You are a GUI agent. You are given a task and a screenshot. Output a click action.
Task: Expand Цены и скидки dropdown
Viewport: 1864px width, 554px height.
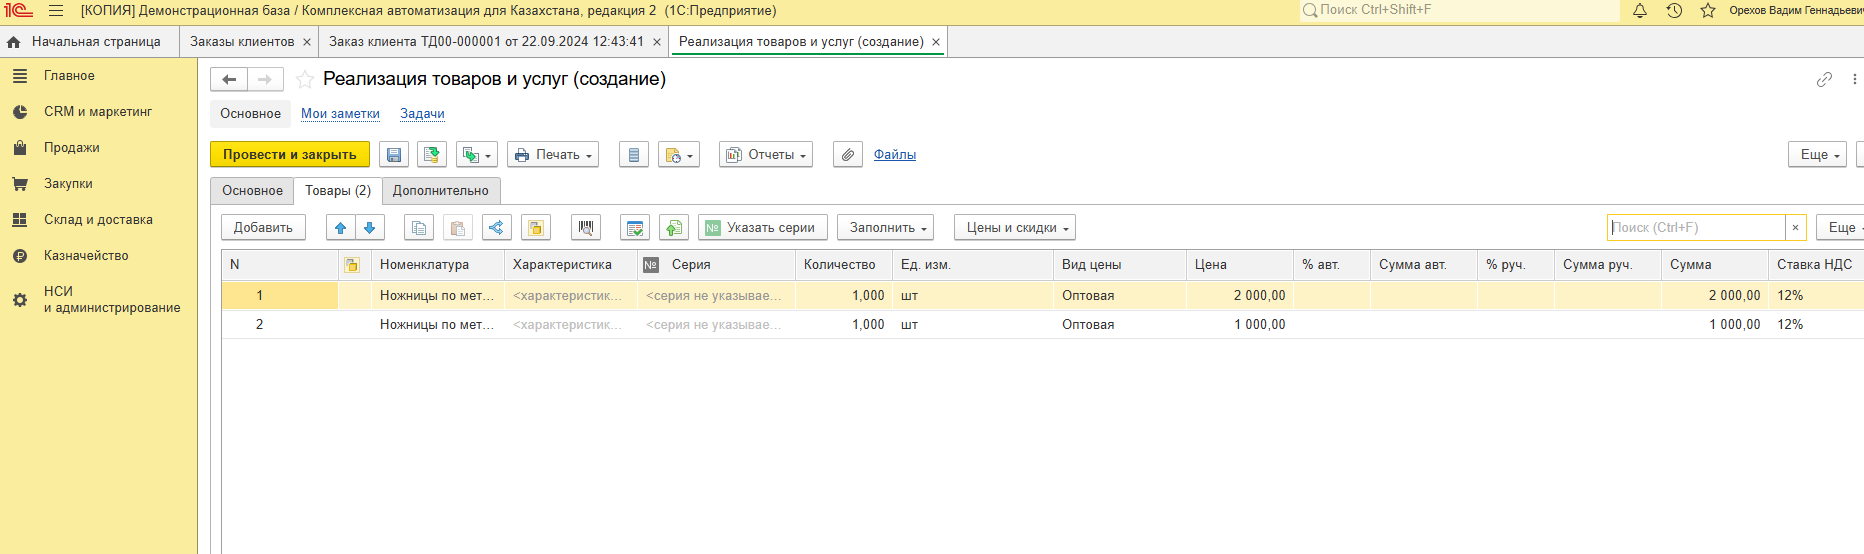pyautogui.click(x=1014, y=228)
